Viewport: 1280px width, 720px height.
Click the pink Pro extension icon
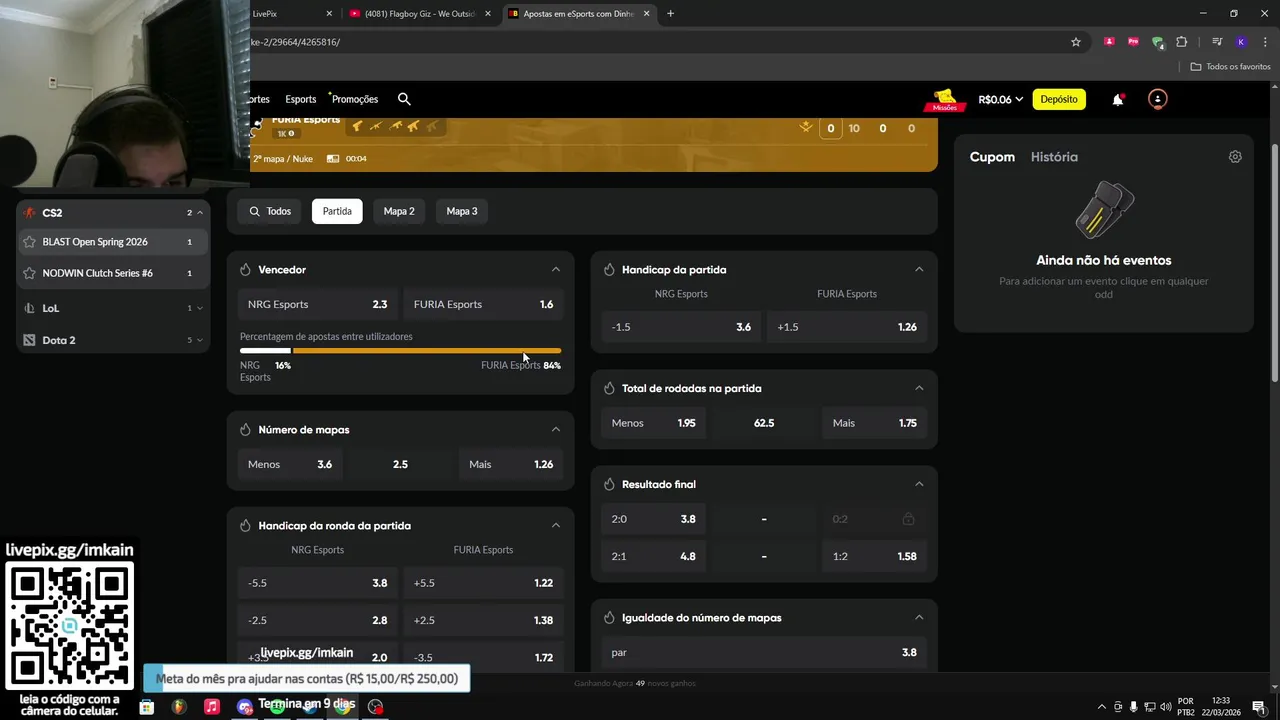(1133, 42)
